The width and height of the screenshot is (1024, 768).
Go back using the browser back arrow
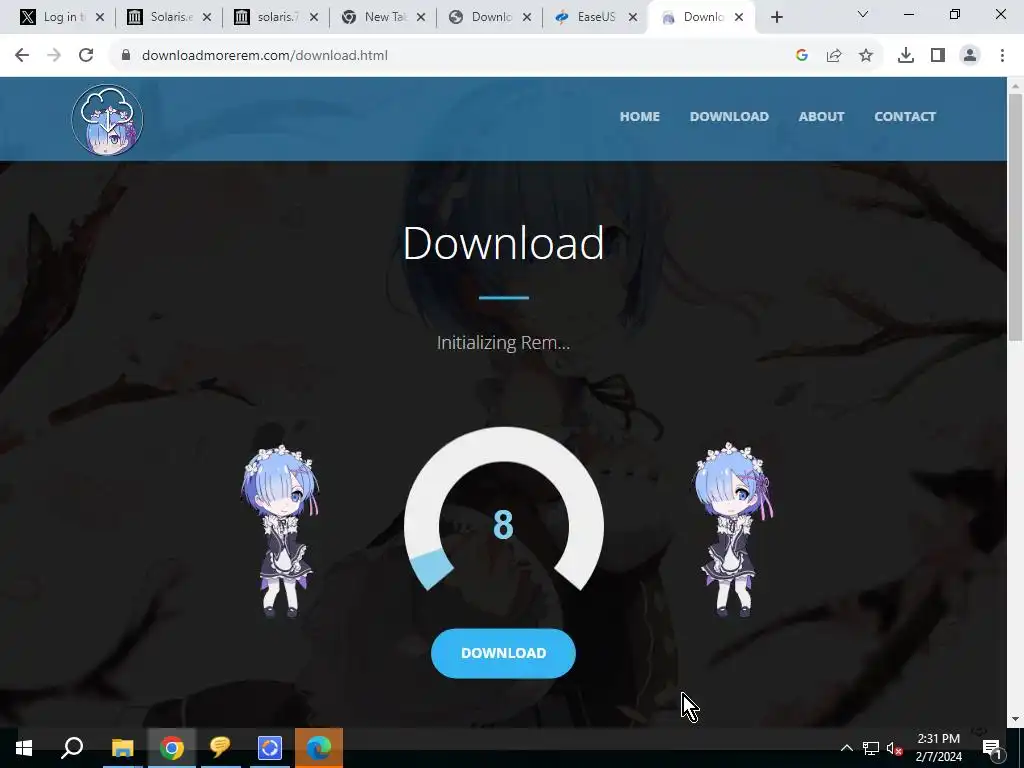point(22,56)
